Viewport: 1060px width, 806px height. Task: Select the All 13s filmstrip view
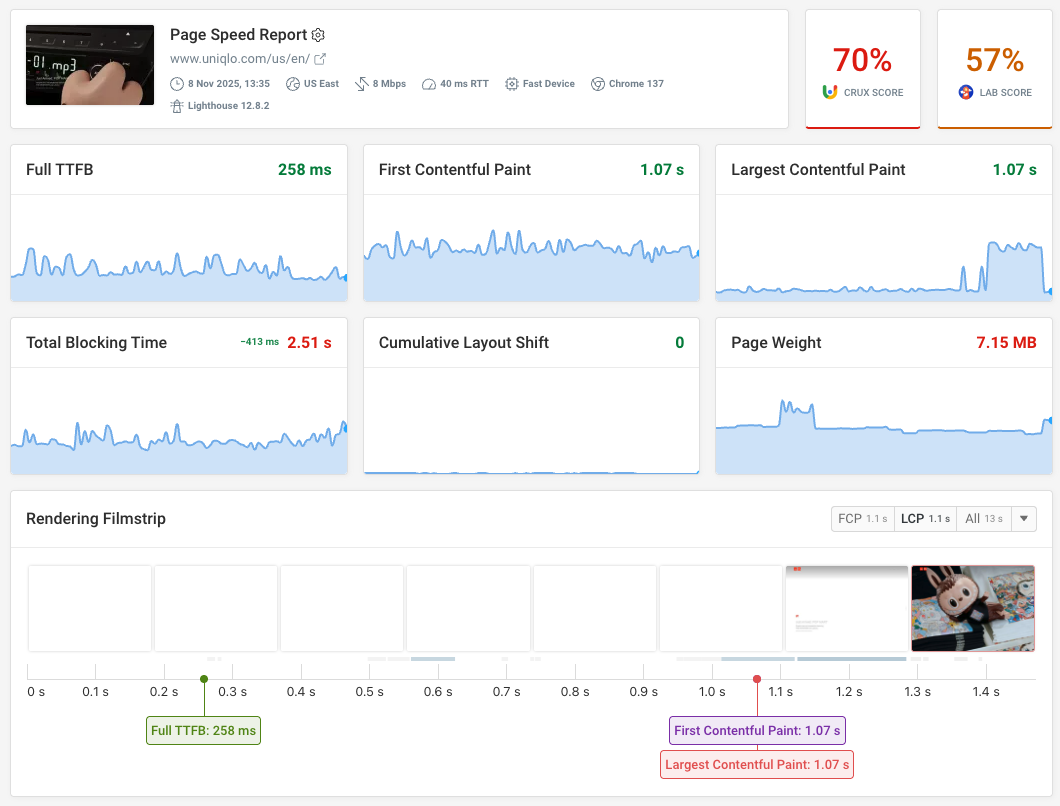tap(984, 518)
